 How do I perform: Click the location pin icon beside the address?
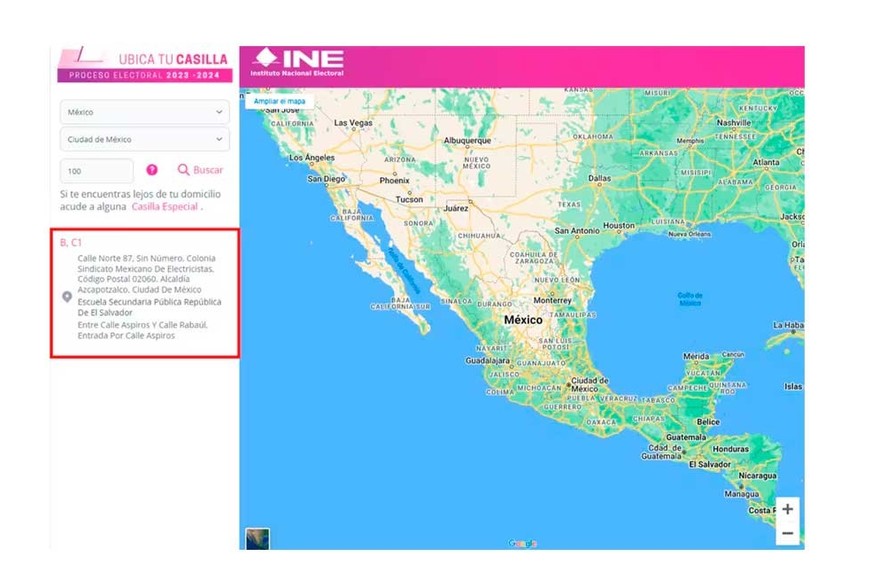coord(67,297)
